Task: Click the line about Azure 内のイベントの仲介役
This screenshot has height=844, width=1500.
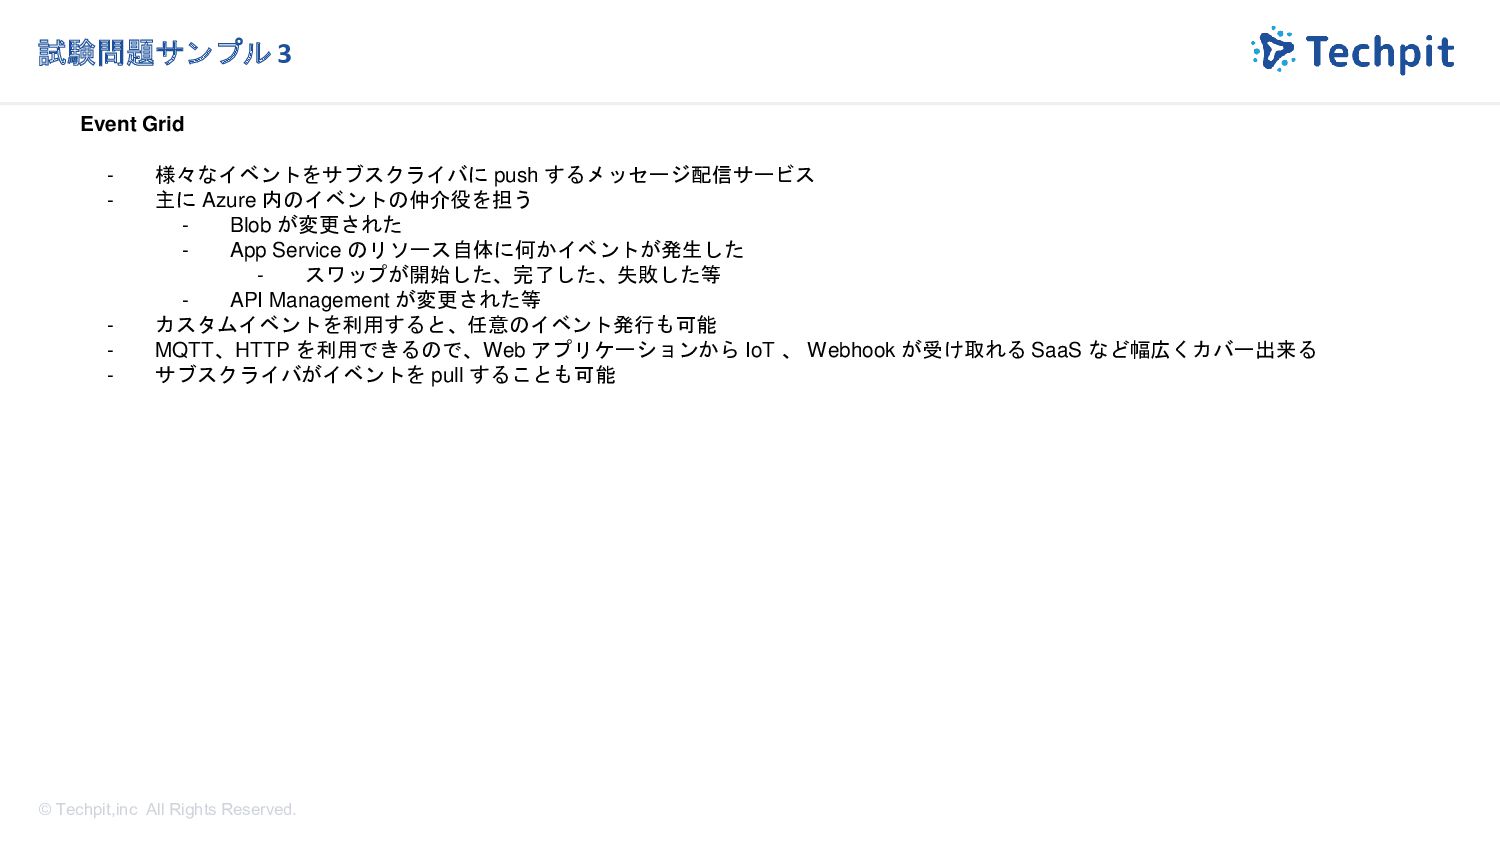Action: 344,200
